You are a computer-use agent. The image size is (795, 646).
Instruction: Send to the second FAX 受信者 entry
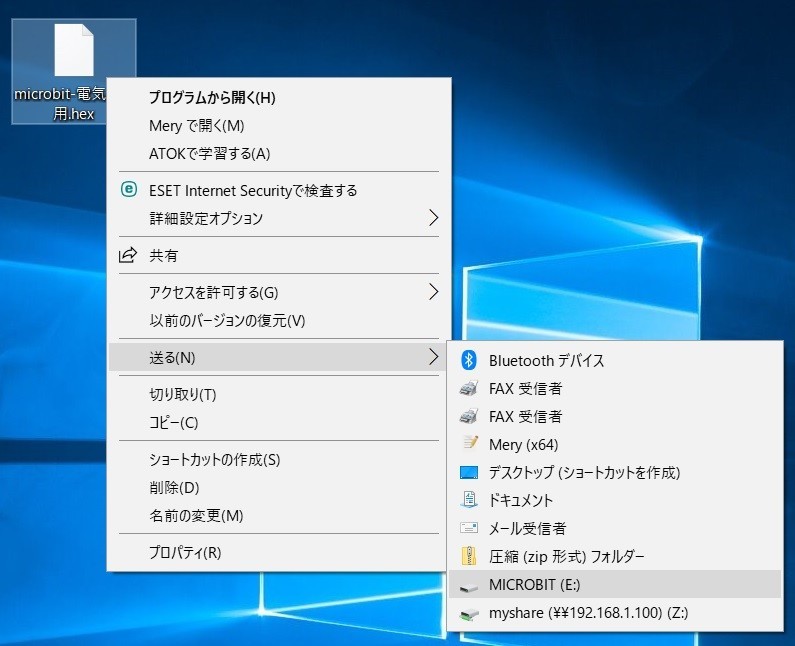click(x=615, y=416)
